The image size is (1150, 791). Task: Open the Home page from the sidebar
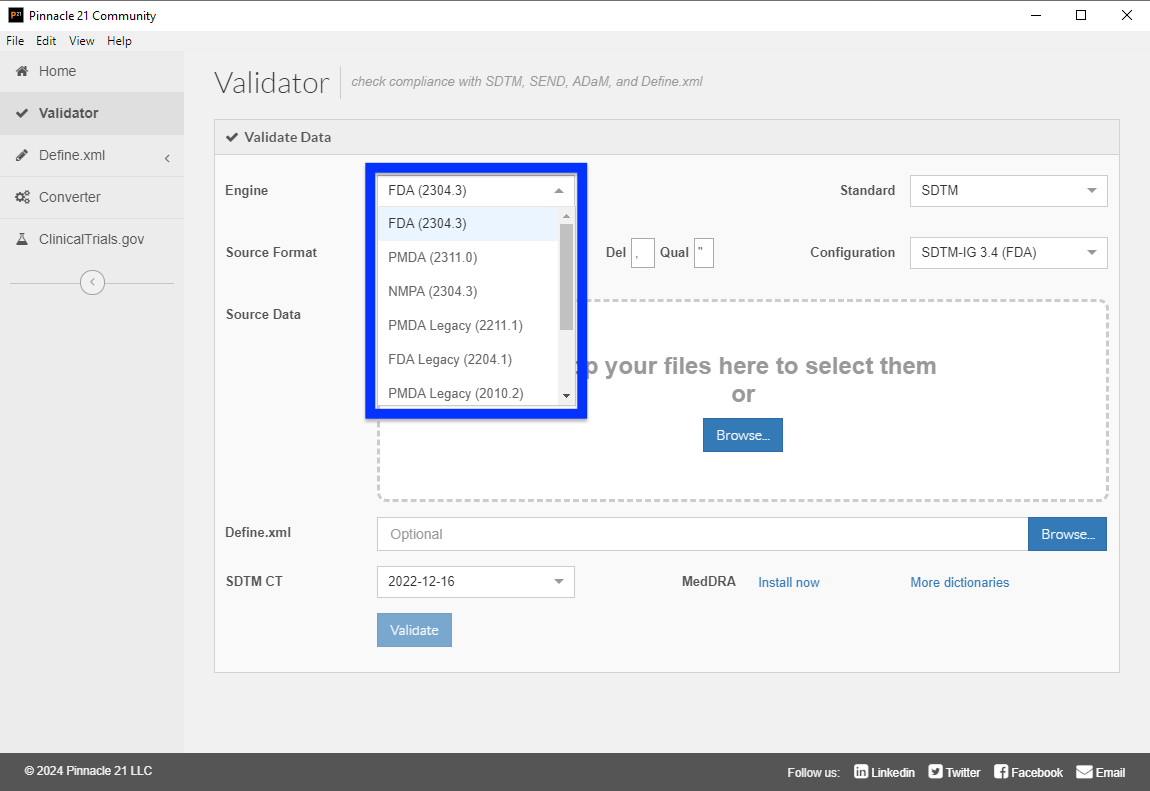pos(92,71)
